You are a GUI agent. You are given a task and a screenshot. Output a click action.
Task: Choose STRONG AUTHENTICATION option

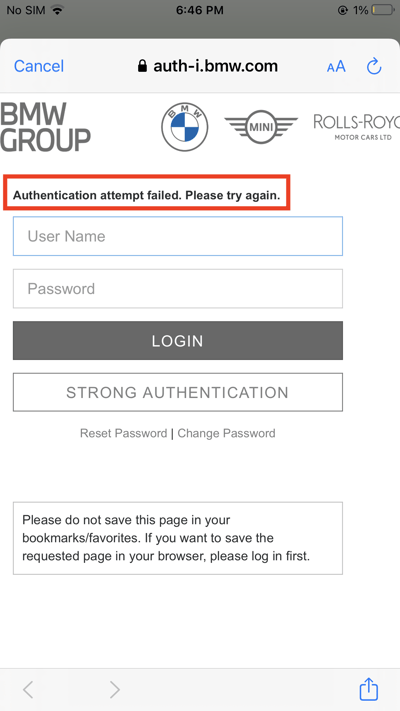[x=178, y=392]
